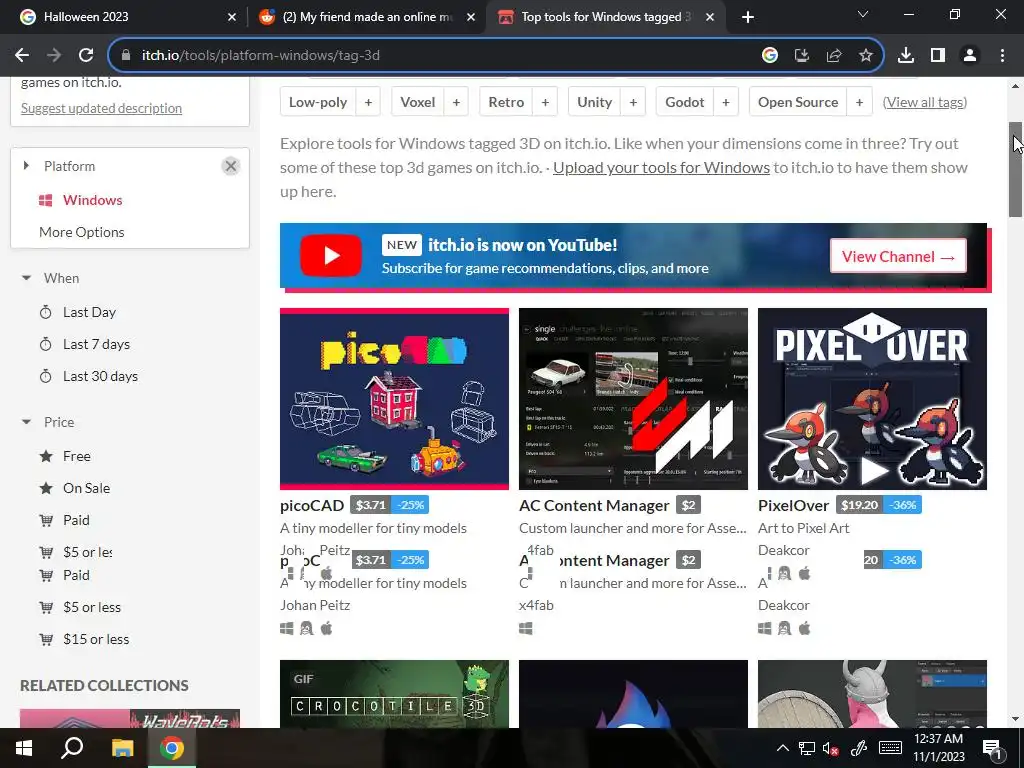Click the Chrome taskbar icon
Image resolution: width=1024 pixels, height=768 pixels.
(172, 748)
